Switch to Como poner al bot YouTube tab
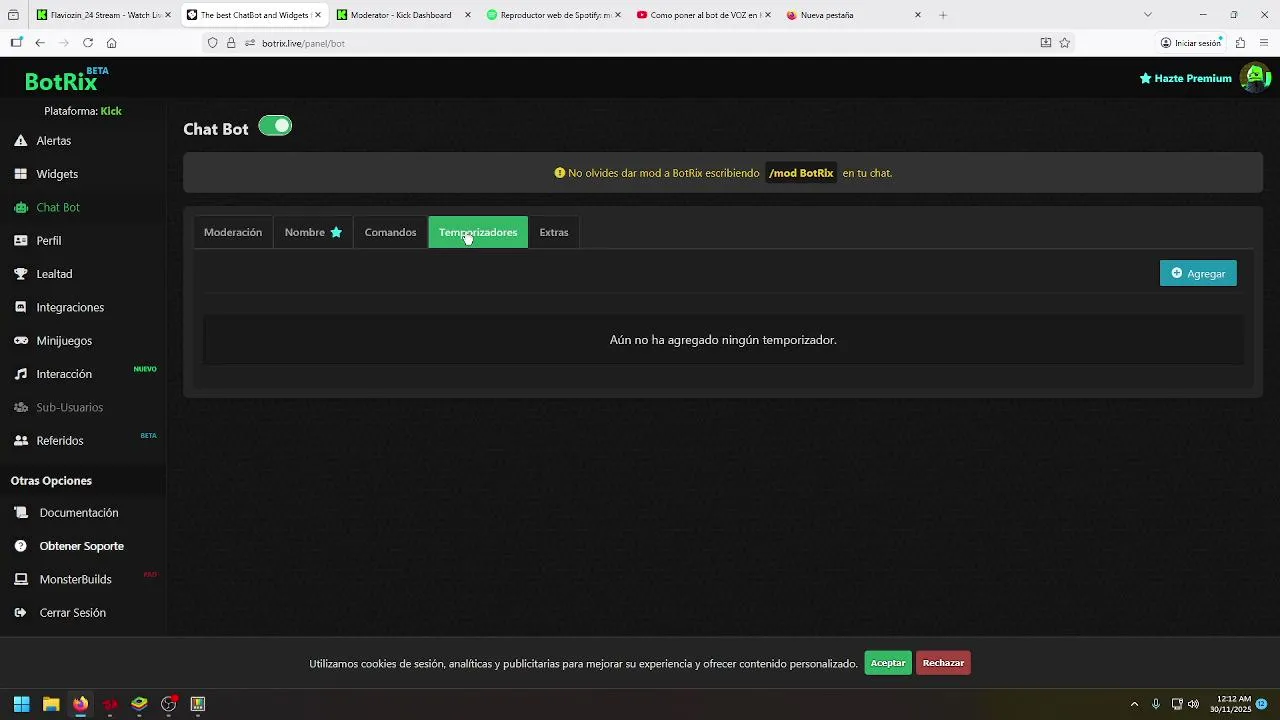The image size is (1280, 720). (703, 15)
